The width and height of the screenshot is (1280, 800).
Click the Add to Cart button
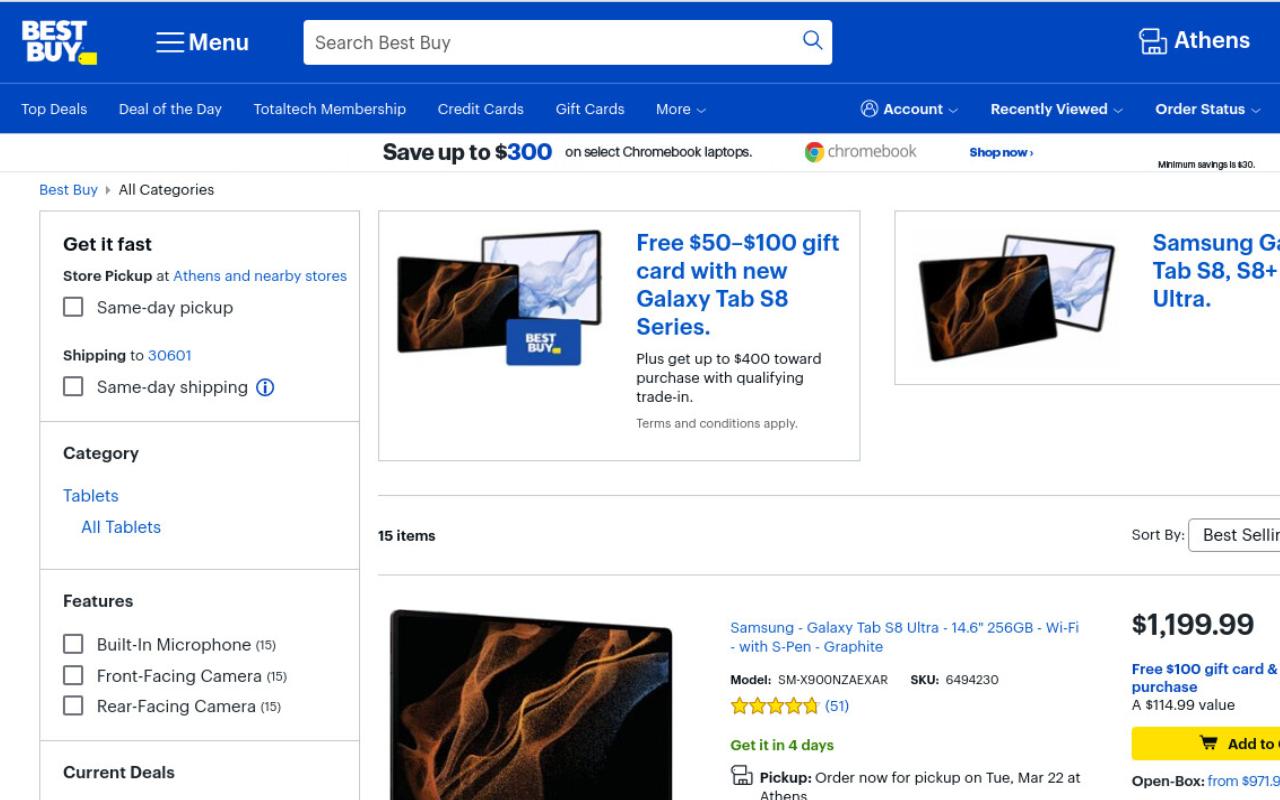[x=1206, y=743]
